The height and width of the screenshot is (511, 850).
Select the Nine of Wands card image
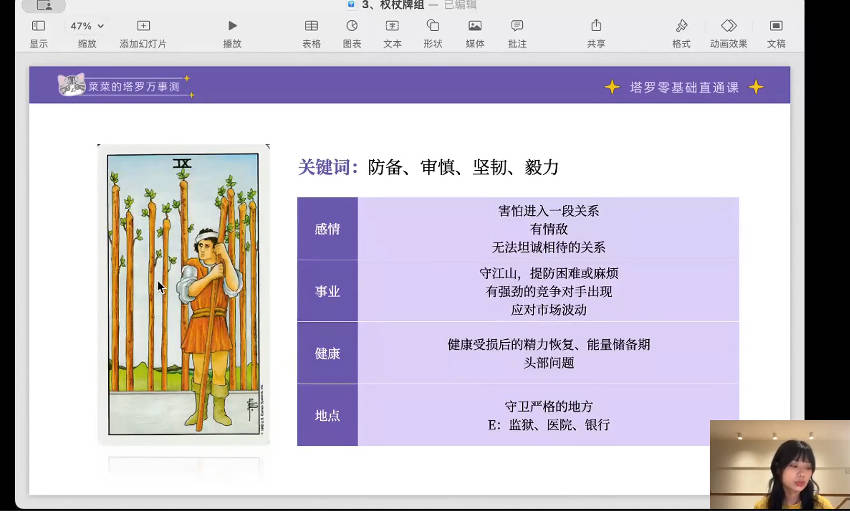[x=183, y=294]
